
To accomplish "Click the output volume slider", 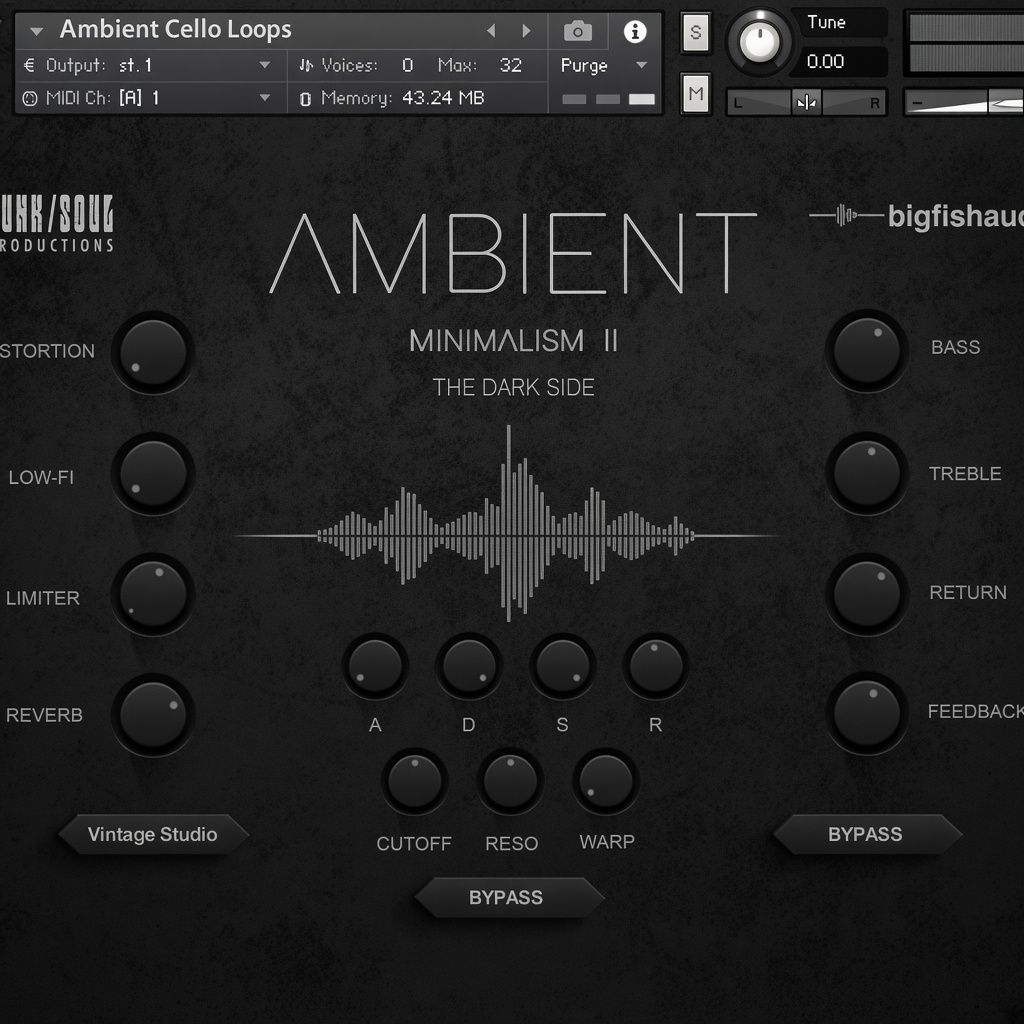I will point(964,103).
